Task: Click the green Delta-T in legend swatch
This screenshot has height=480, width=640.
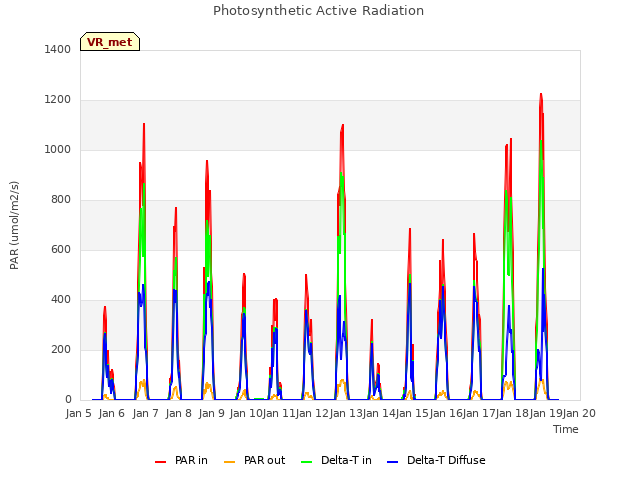Action: pos(307,462)
